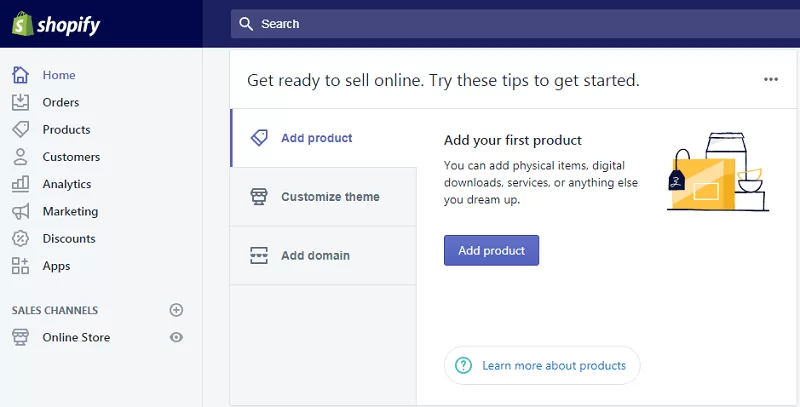This screenshot has width=800, height=407.
Task: Click the Add domain tab icon
Action: pos(259,256)
